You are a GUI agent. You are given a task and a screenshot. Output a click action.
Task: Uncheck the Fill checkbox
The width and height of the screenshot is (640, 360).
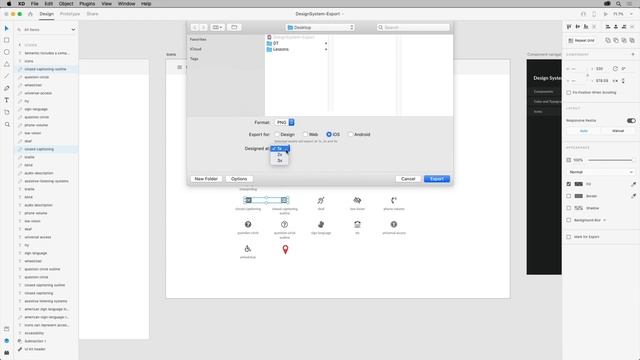pyautogui.click(x=569, y=184)
